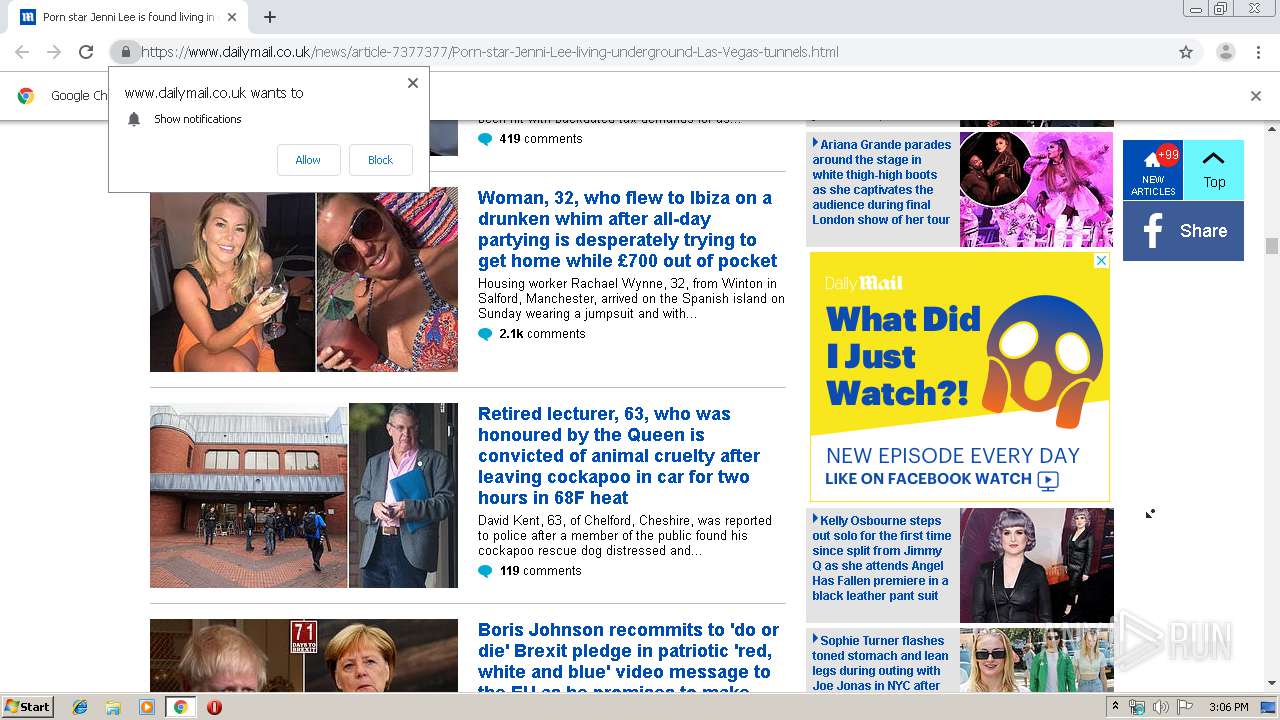Screen dimensions: 1280x720
Task: Click the Housing worker Rachael Wynne summary text
Action: point(631,299)
